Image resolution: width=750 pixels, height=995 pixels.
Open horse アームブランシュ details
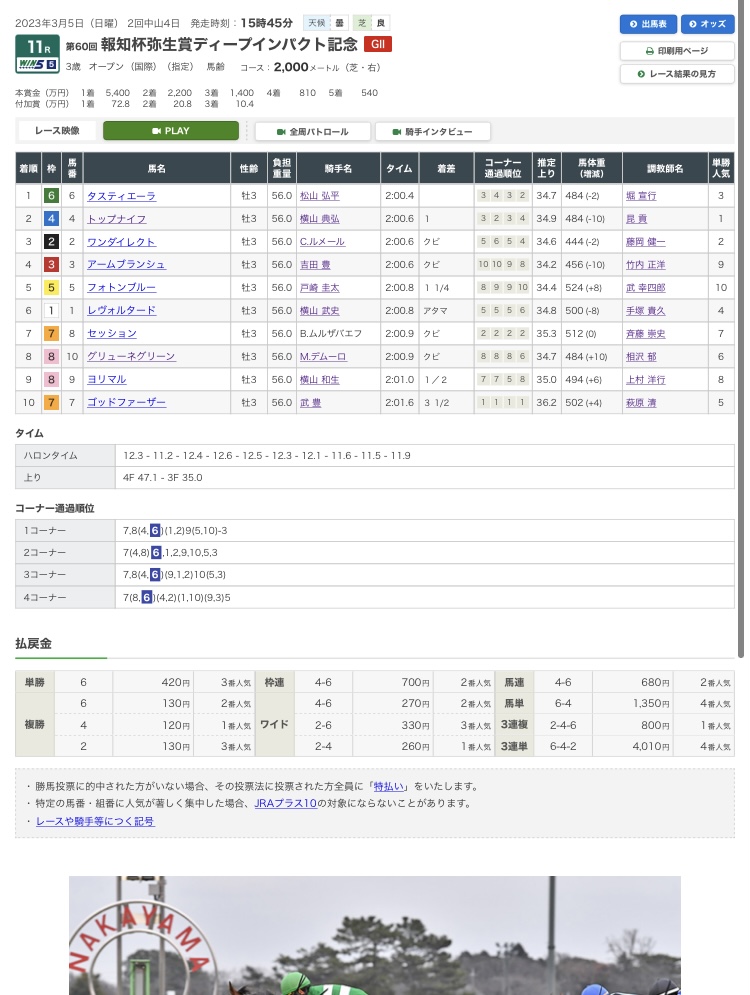126,265
